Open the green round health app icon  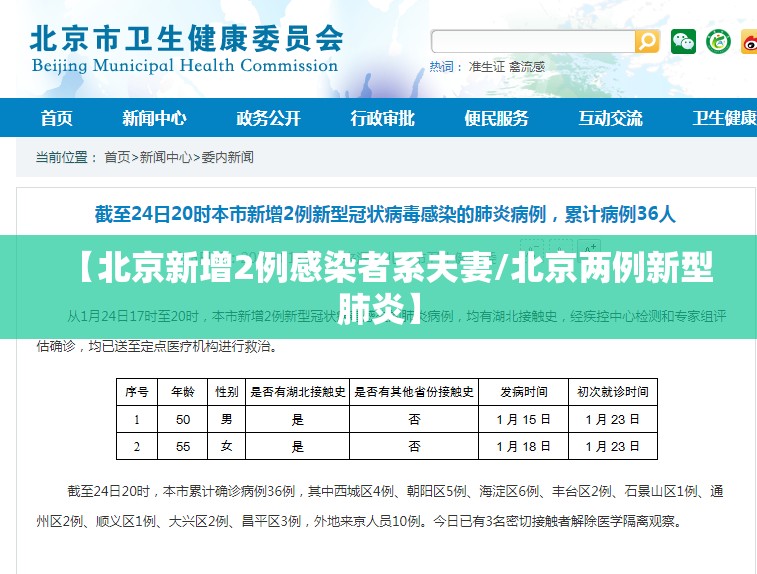(718, 42)
